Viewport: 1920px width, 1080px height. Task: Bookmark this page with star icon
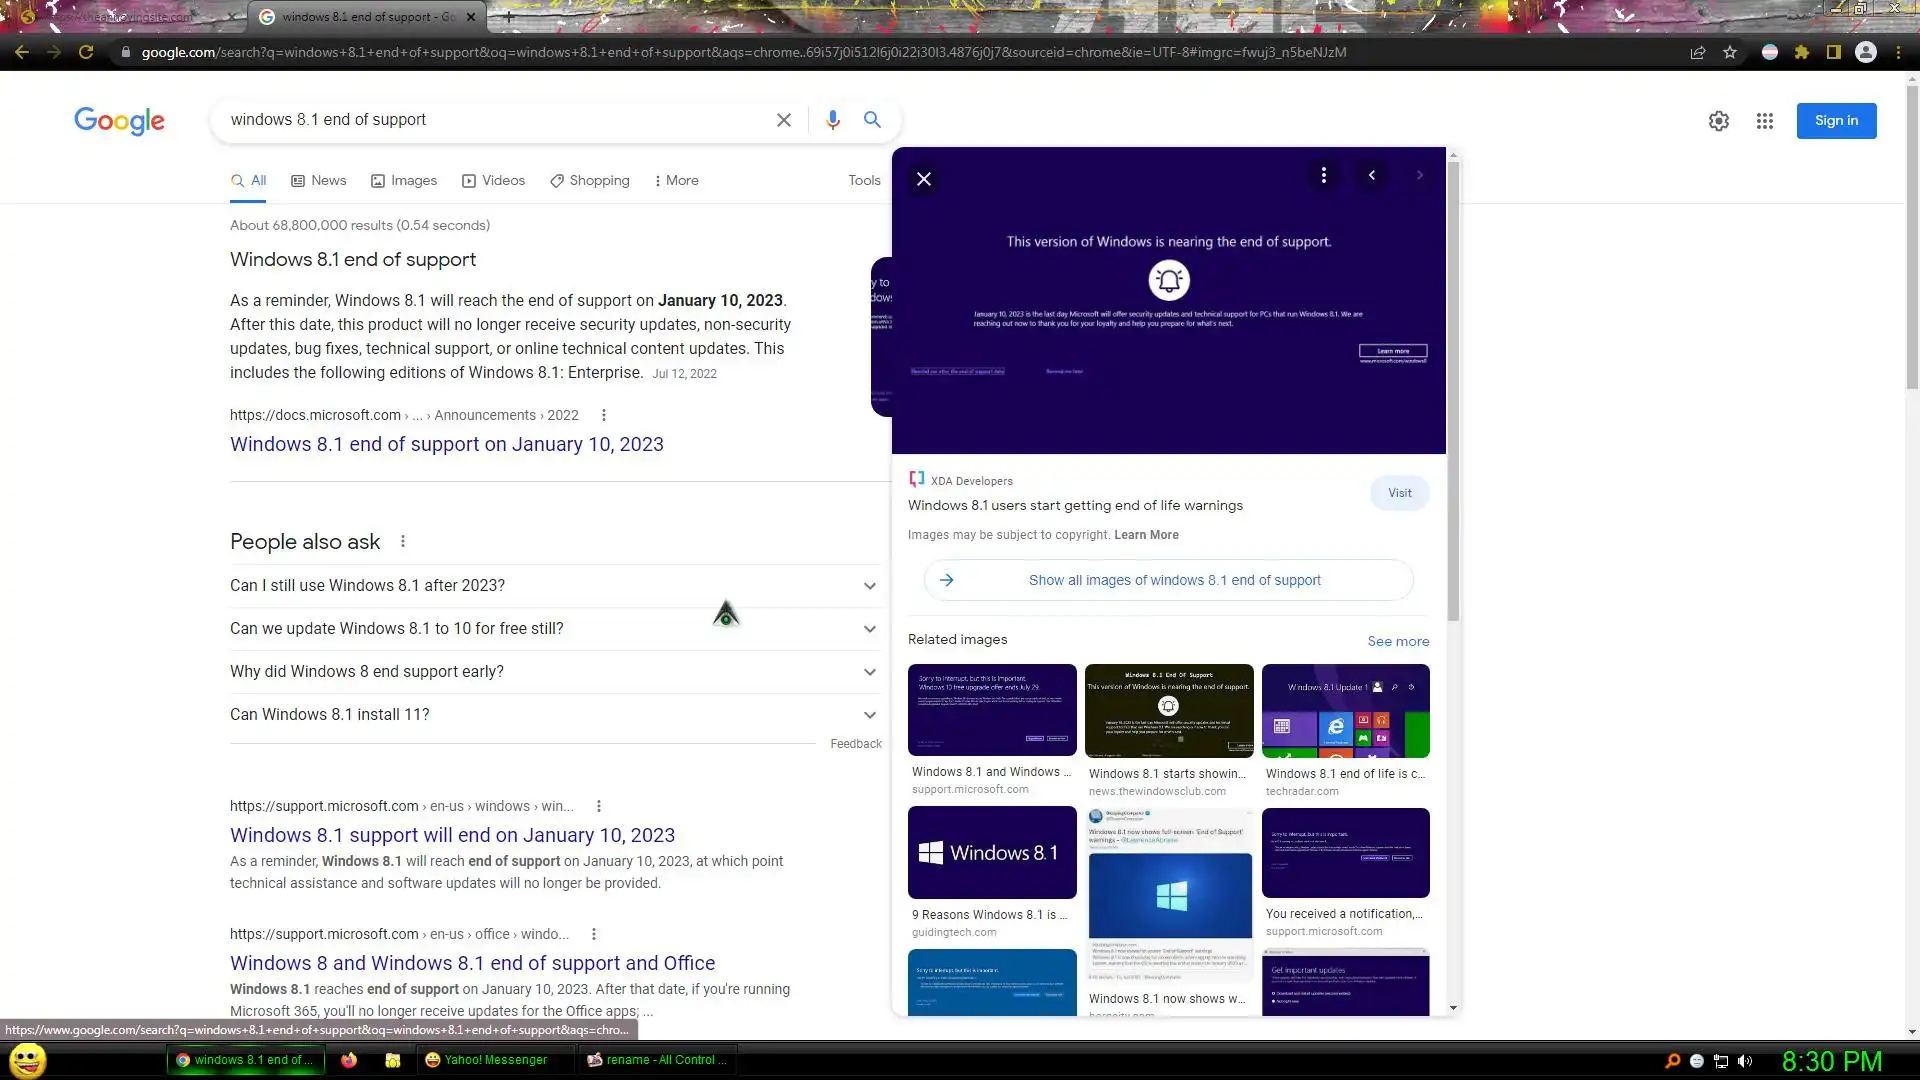(x=1730, y=52)
